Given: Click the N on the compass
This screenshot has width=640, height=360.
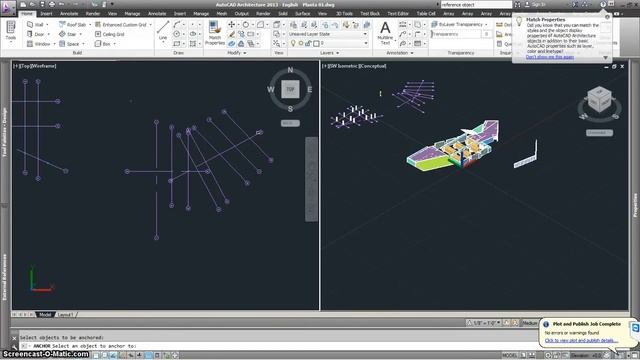Looking at the screenshot, I should click(x=290, y=70).
